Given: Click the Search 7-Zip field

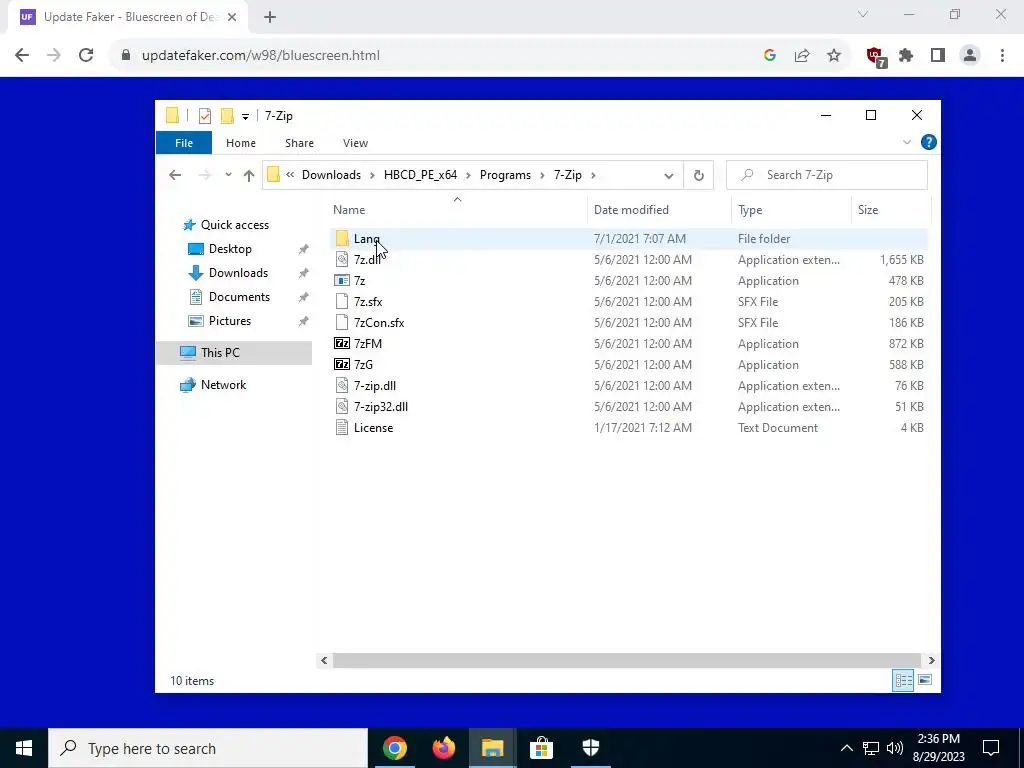Looking at the screenshot, I should coord(827,175).
